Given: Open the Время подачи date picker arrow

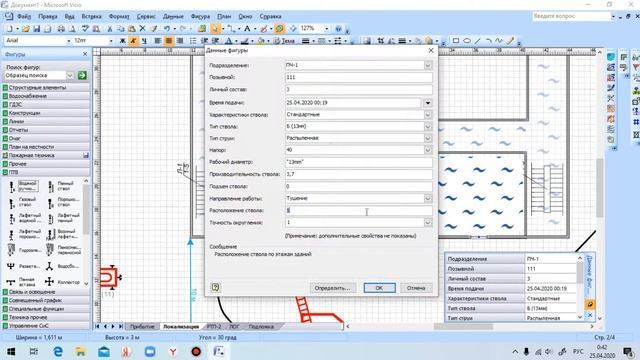Looking at the screenshot, I should coord(428,103).
